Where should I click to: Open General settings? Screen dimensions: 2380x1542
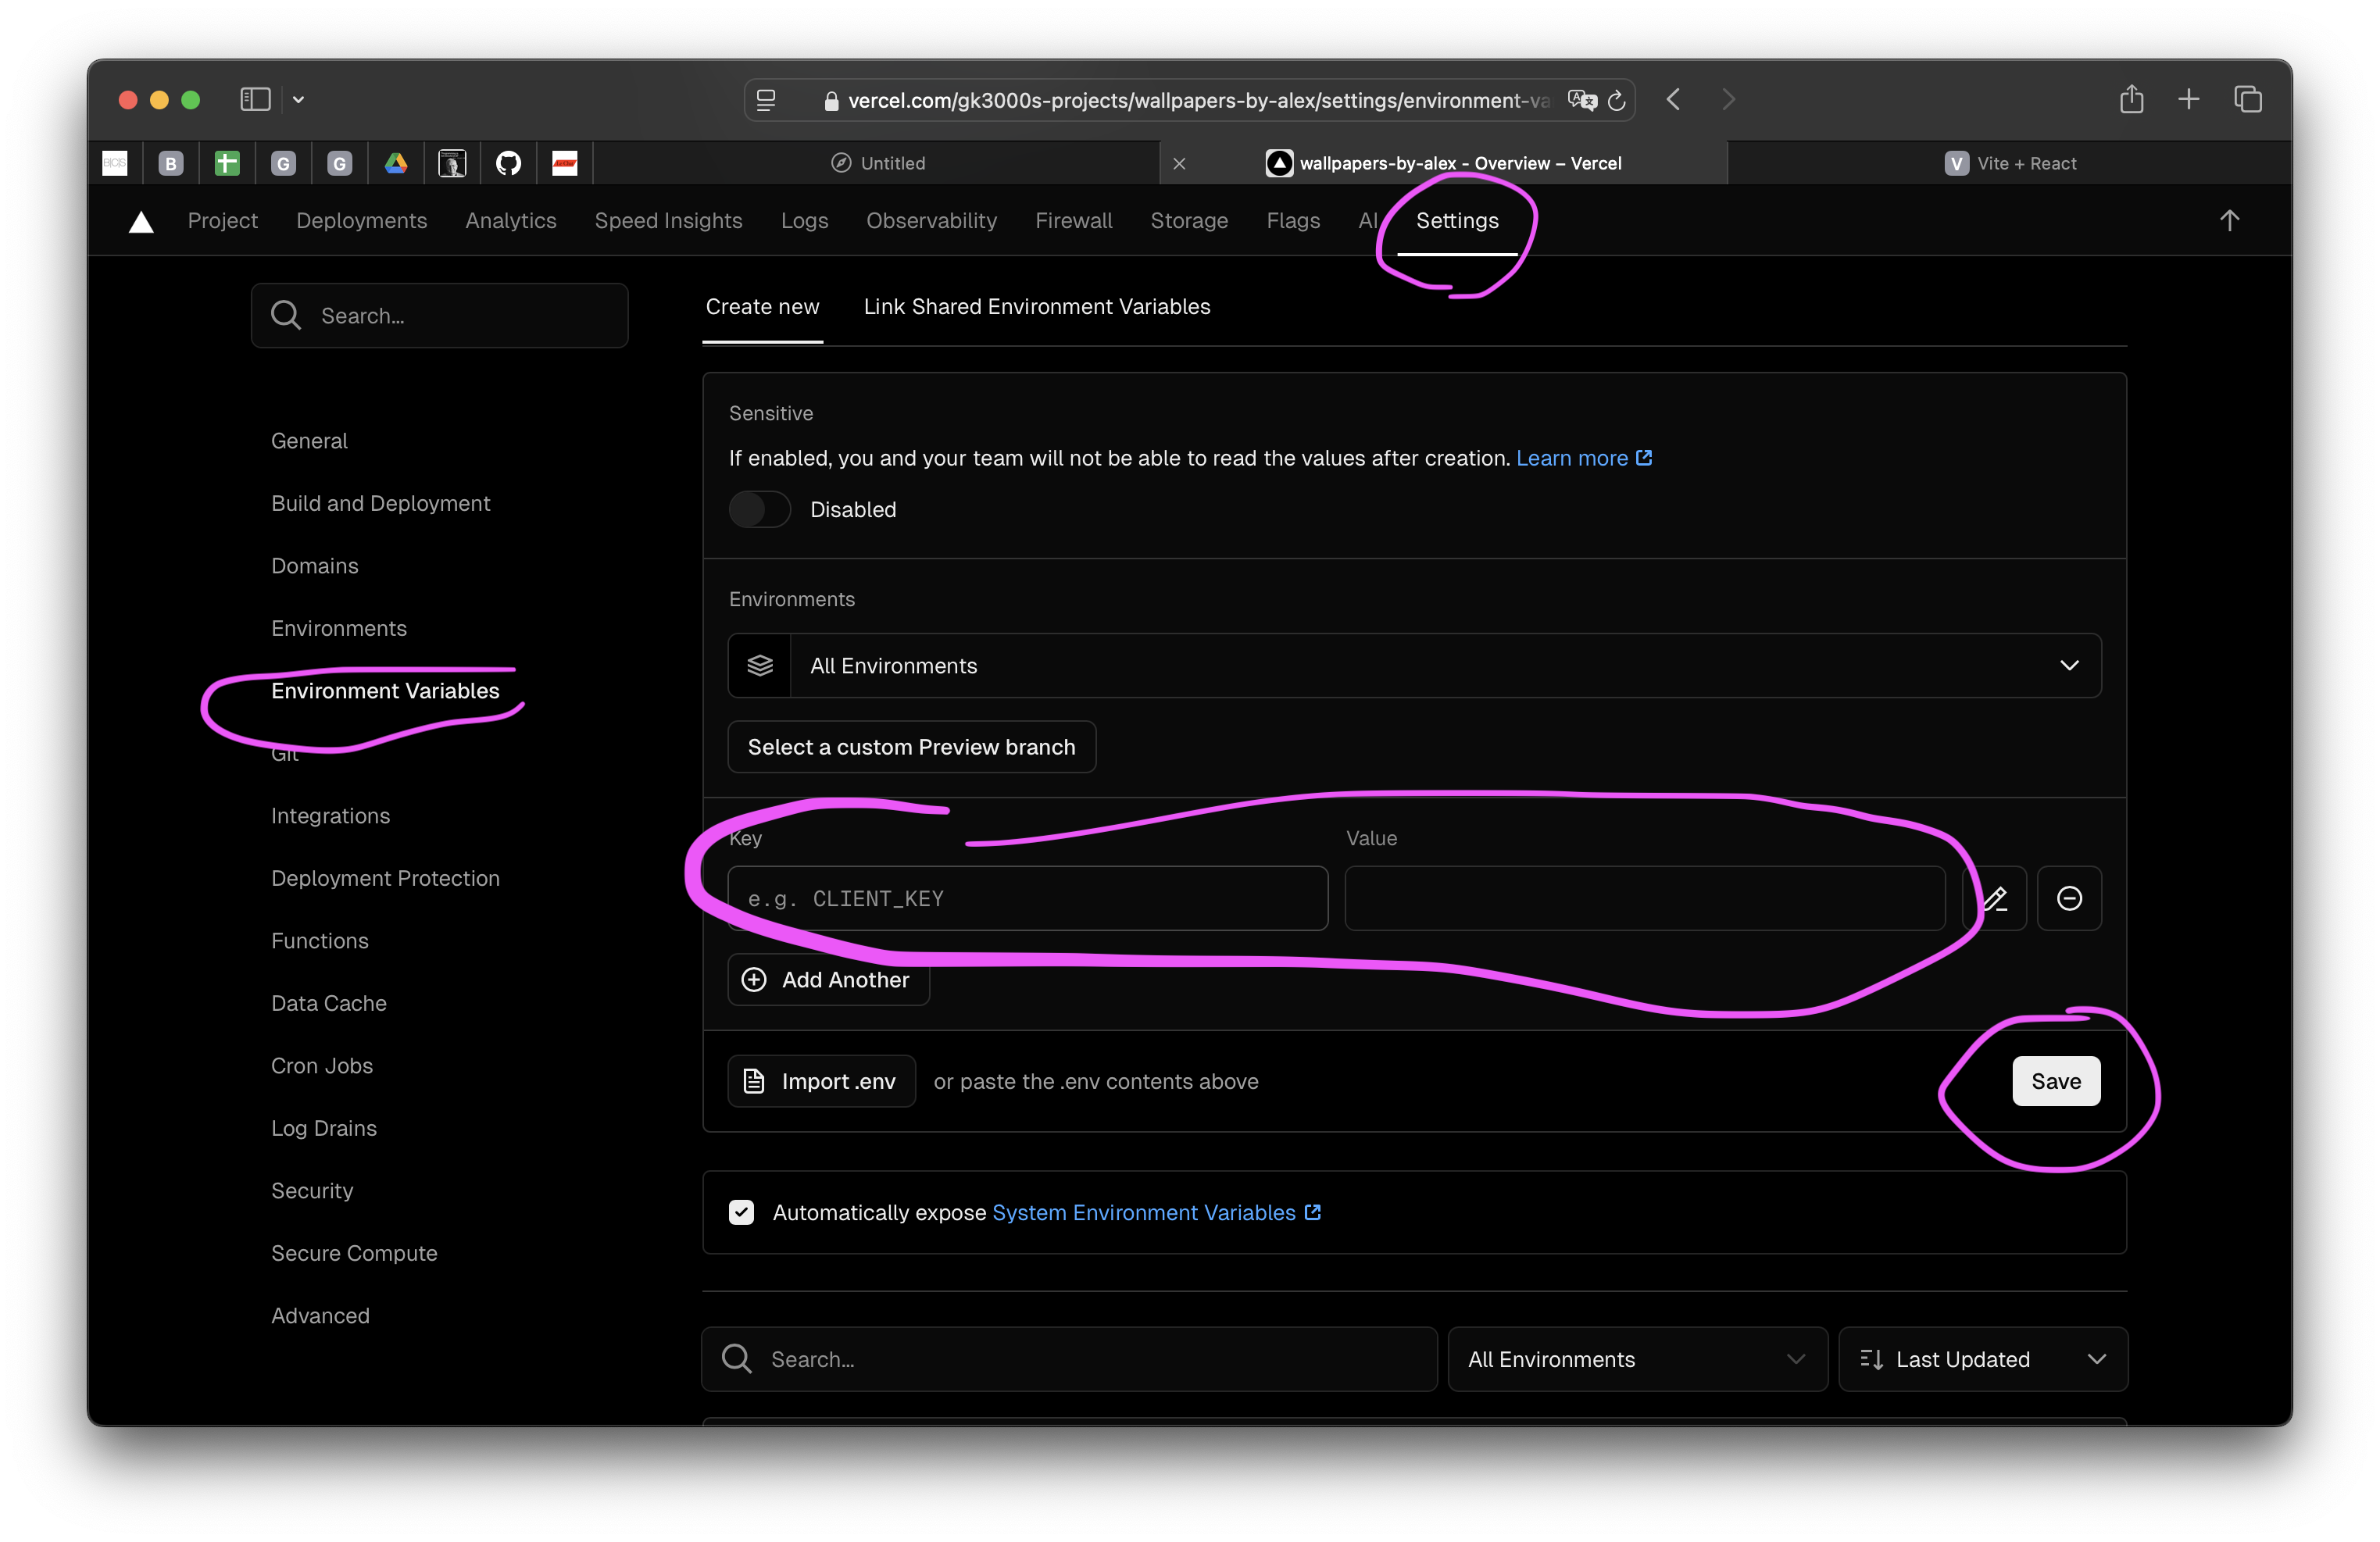(x=309, y=441)
